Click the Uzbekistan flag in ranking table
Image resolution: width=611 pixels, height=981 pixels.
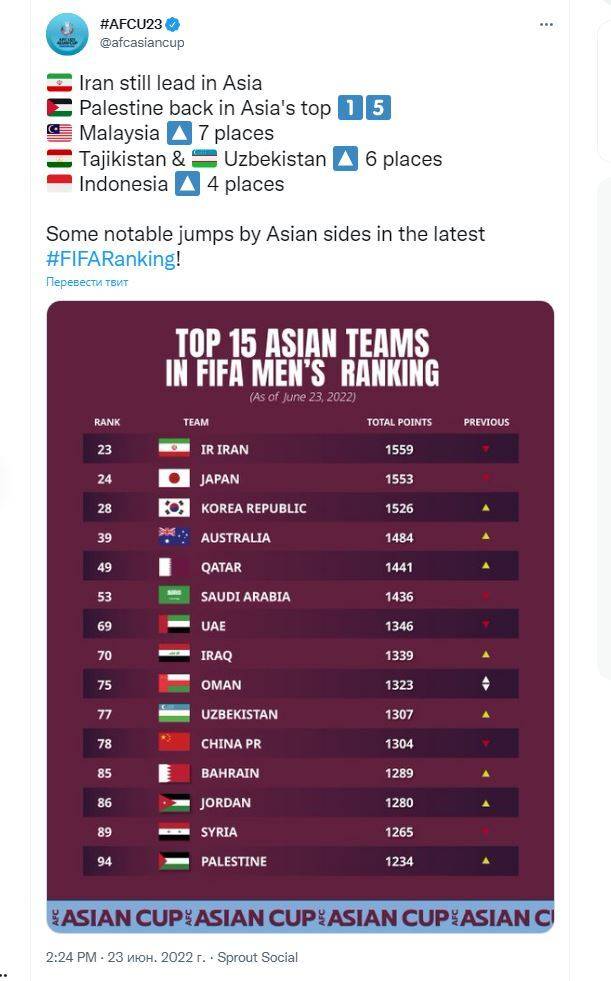(174, 714)
